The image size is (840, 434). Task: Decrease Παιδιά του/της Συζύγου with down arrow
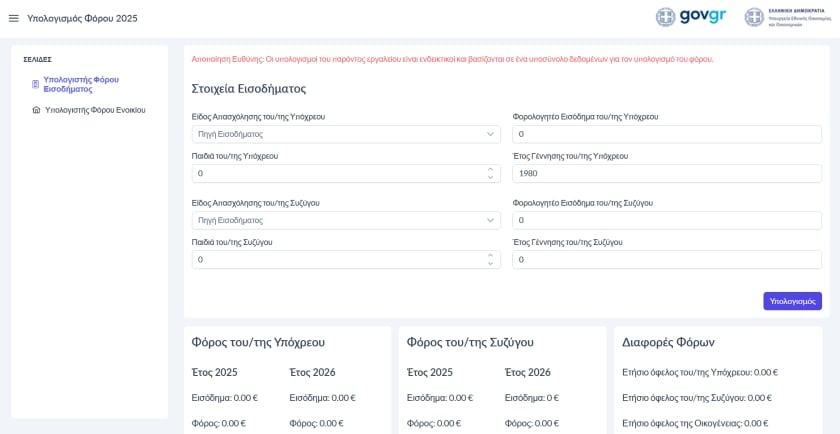click(x=490, y=264)
